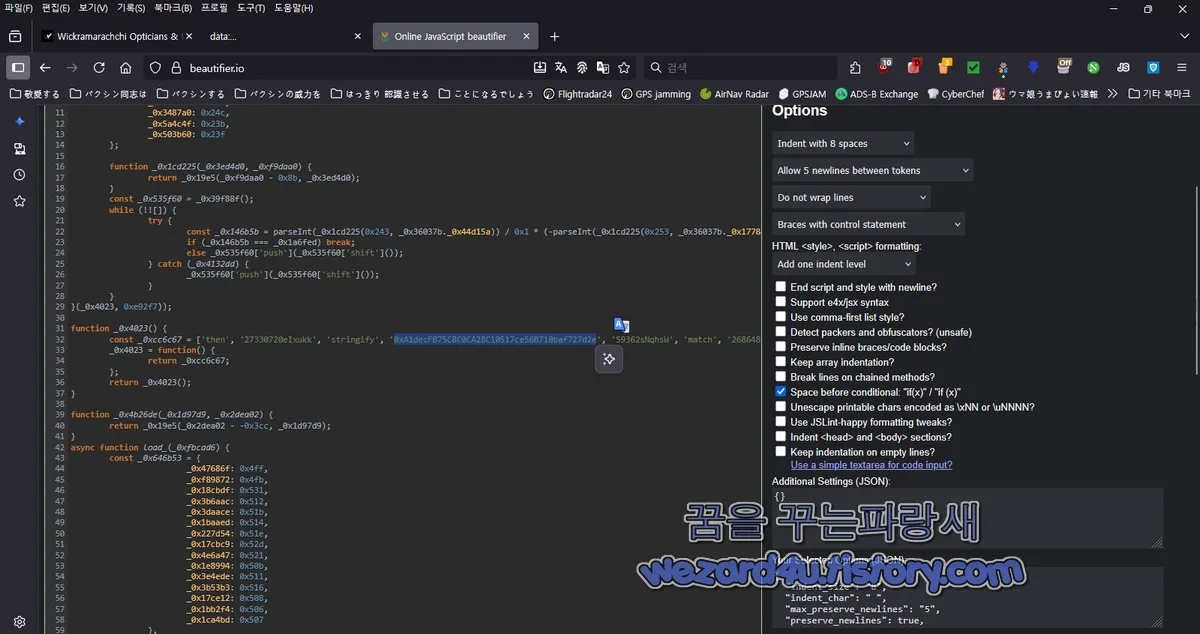Screen dimensions: 1200x634
Task: Click the tracking protection shield icon
Action: tap(155, 68)
